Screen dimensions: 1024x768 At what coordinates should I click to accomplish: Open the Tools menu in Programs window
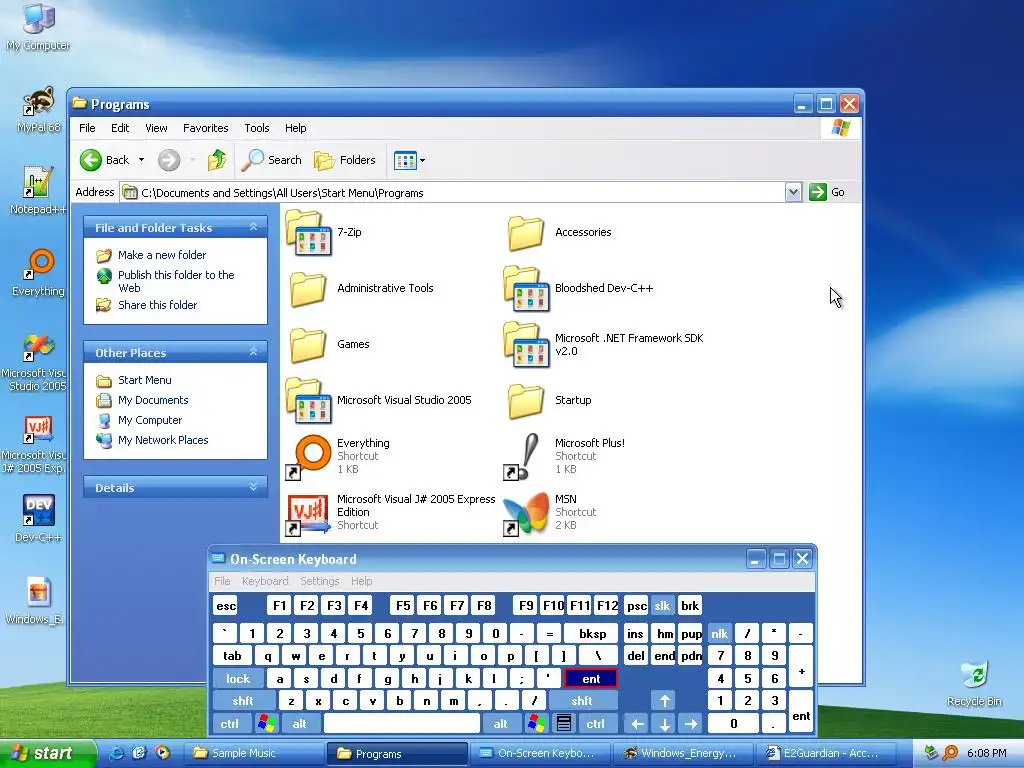click(x=257, y=128)
